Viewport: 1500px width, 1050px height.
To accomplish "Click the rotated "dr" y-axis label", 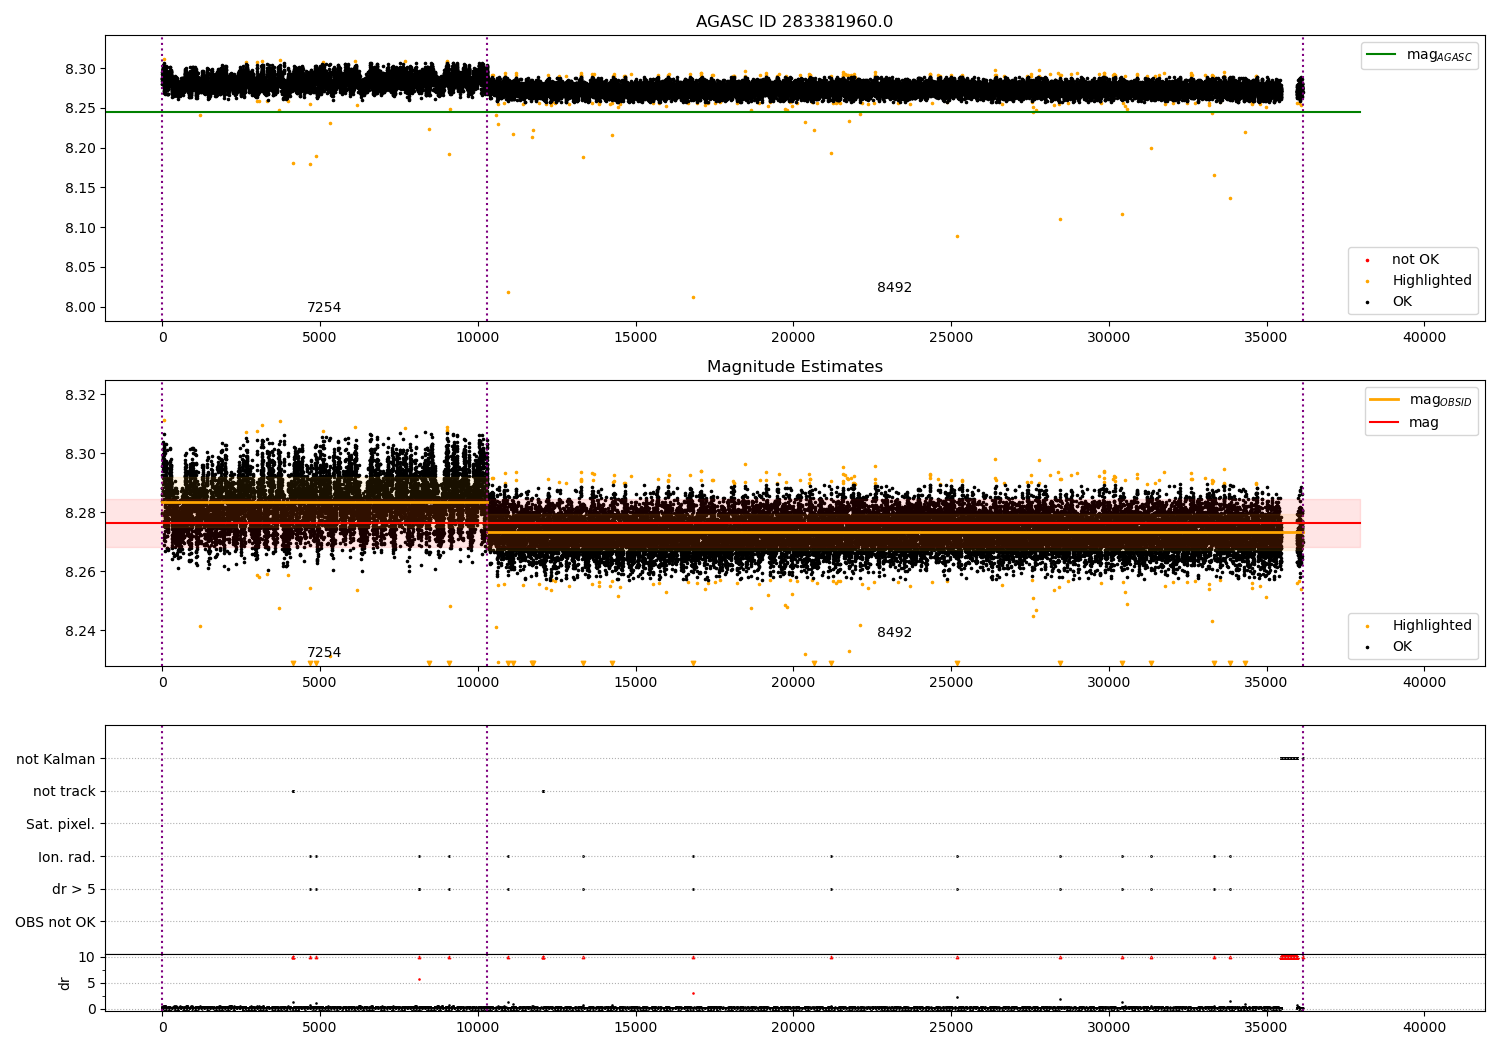I will [65, 983].
